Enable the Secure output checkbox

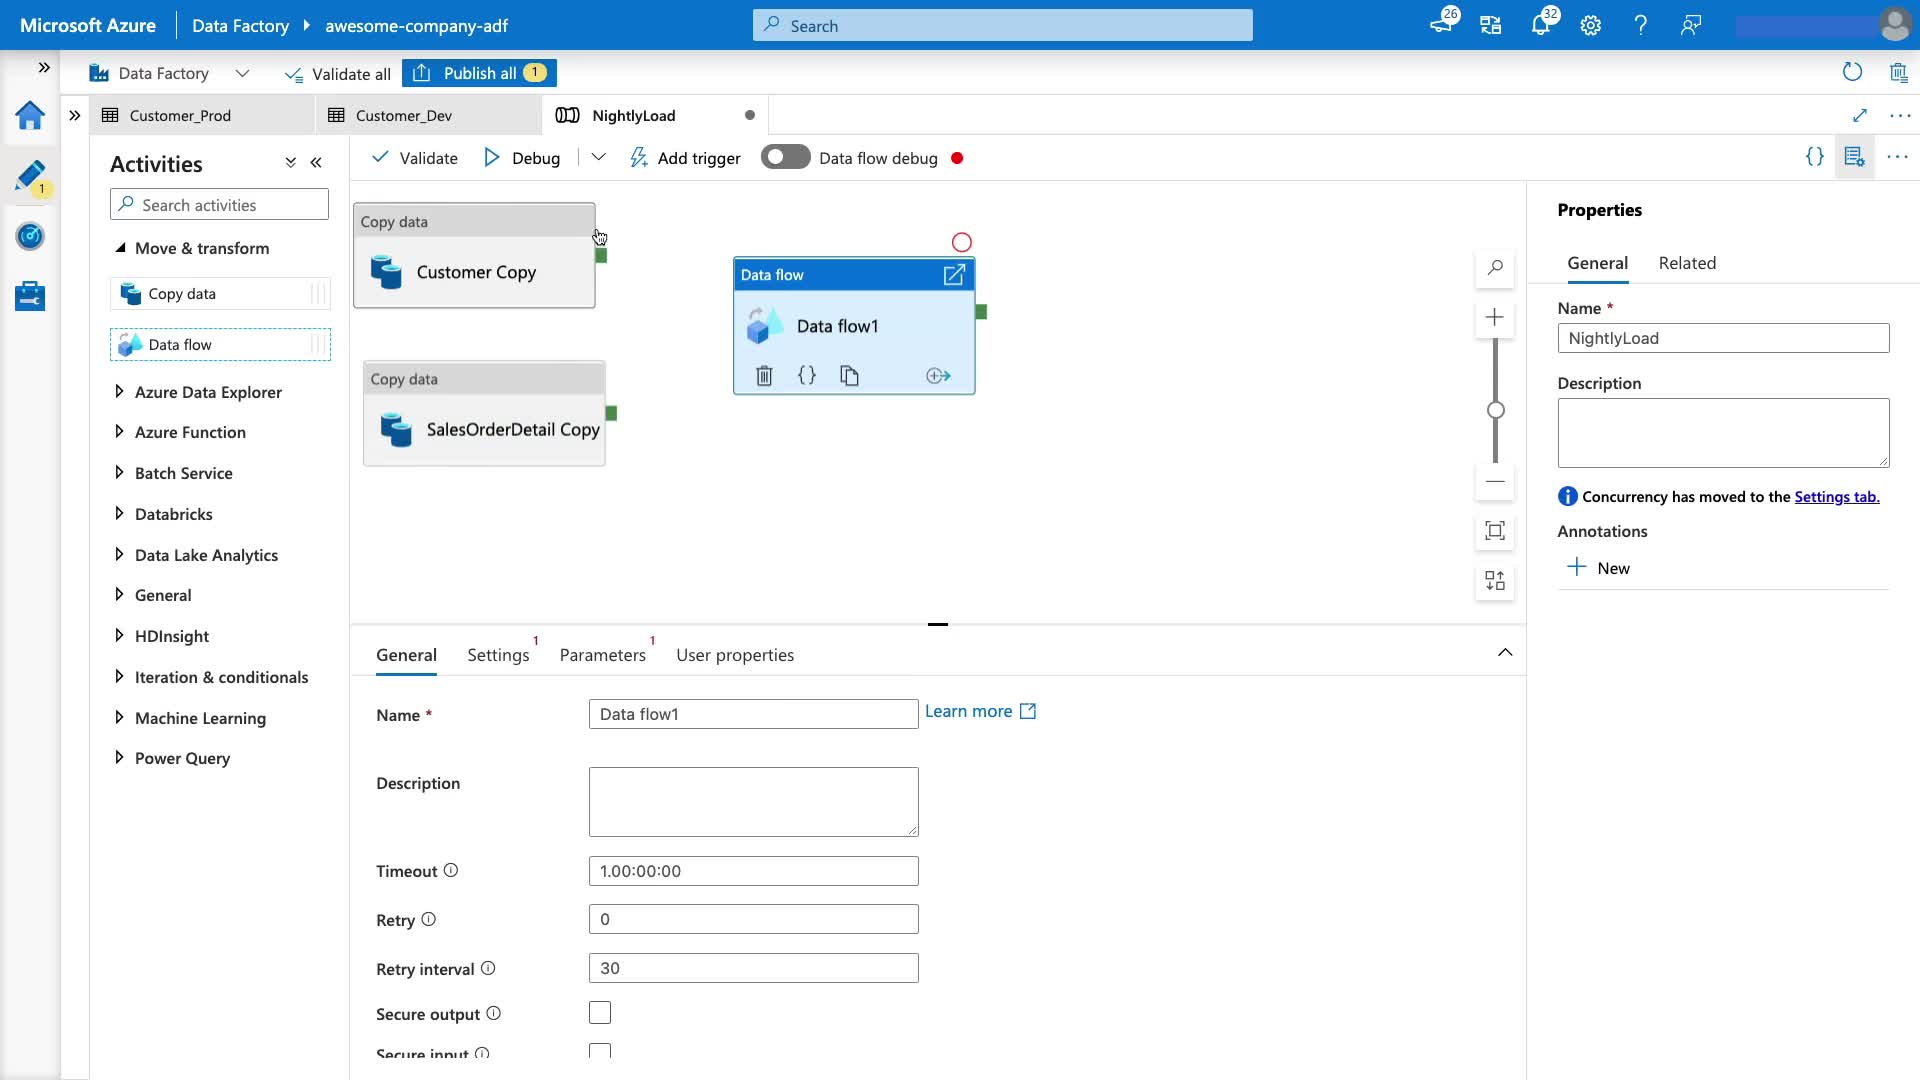point(600,1013)
